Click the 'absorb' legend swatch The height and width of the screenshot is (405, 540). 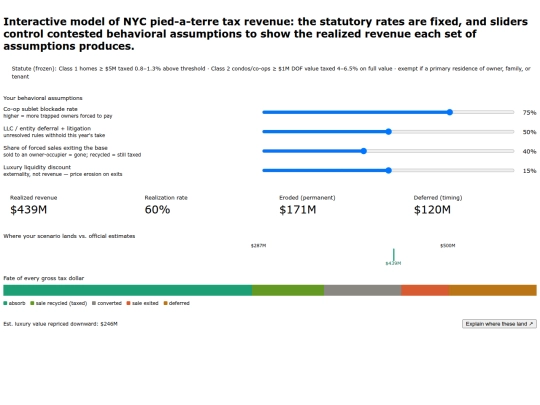[x=5, y=303]
